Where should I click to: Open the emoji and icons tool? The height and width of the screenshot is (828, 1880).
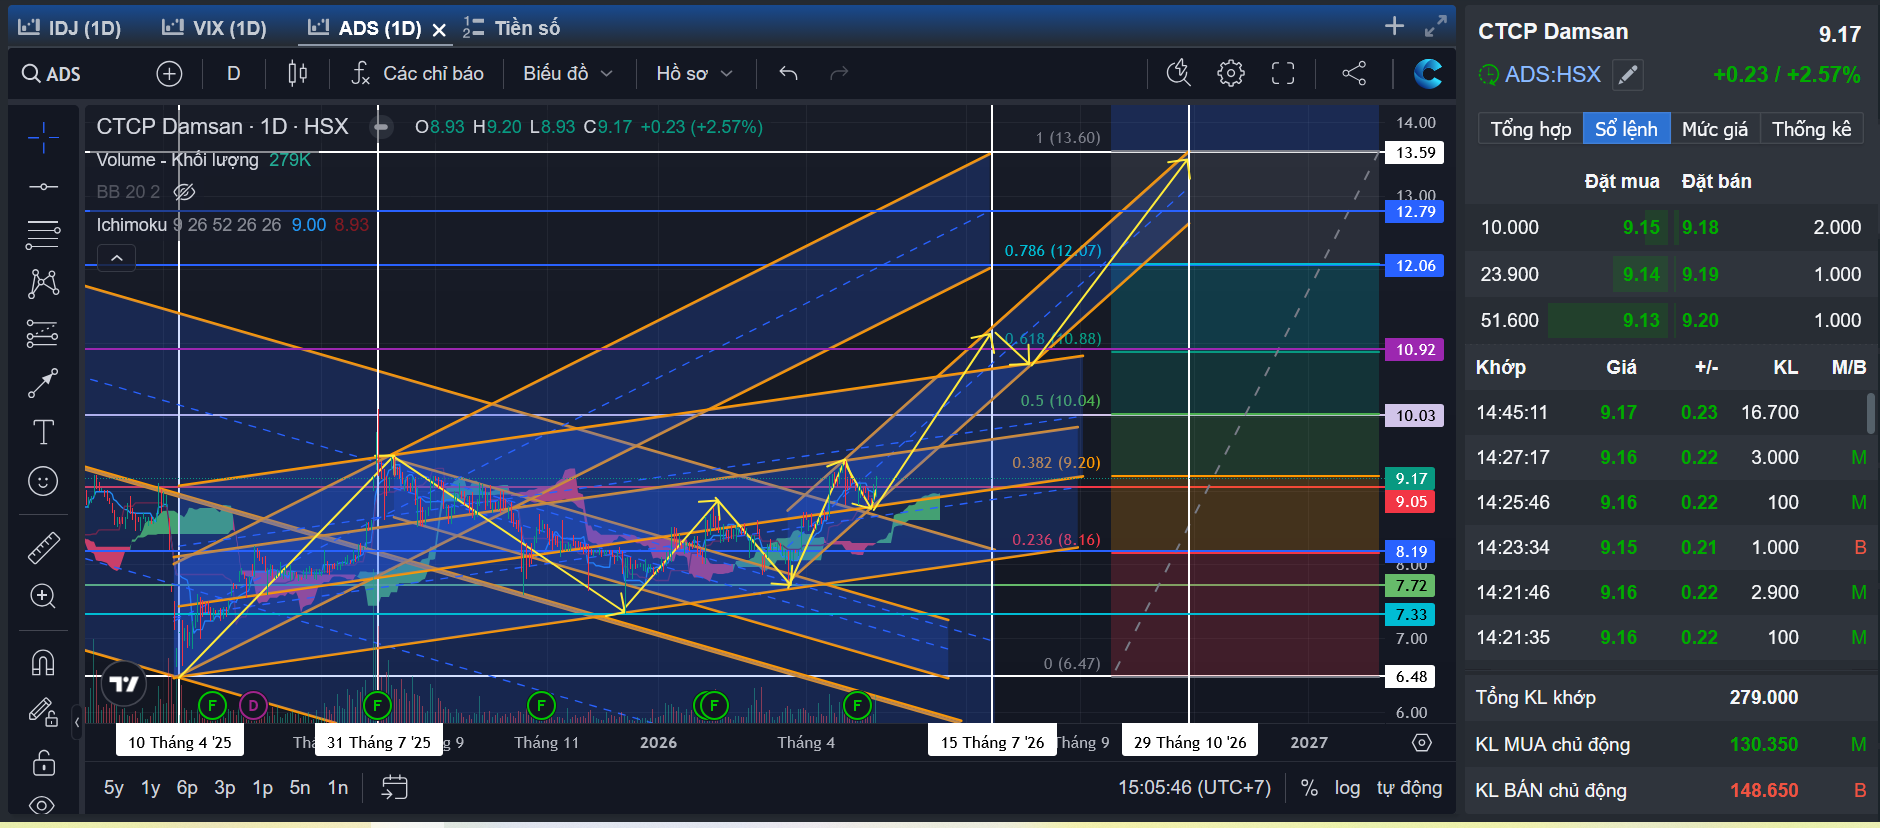coord(43,482)
